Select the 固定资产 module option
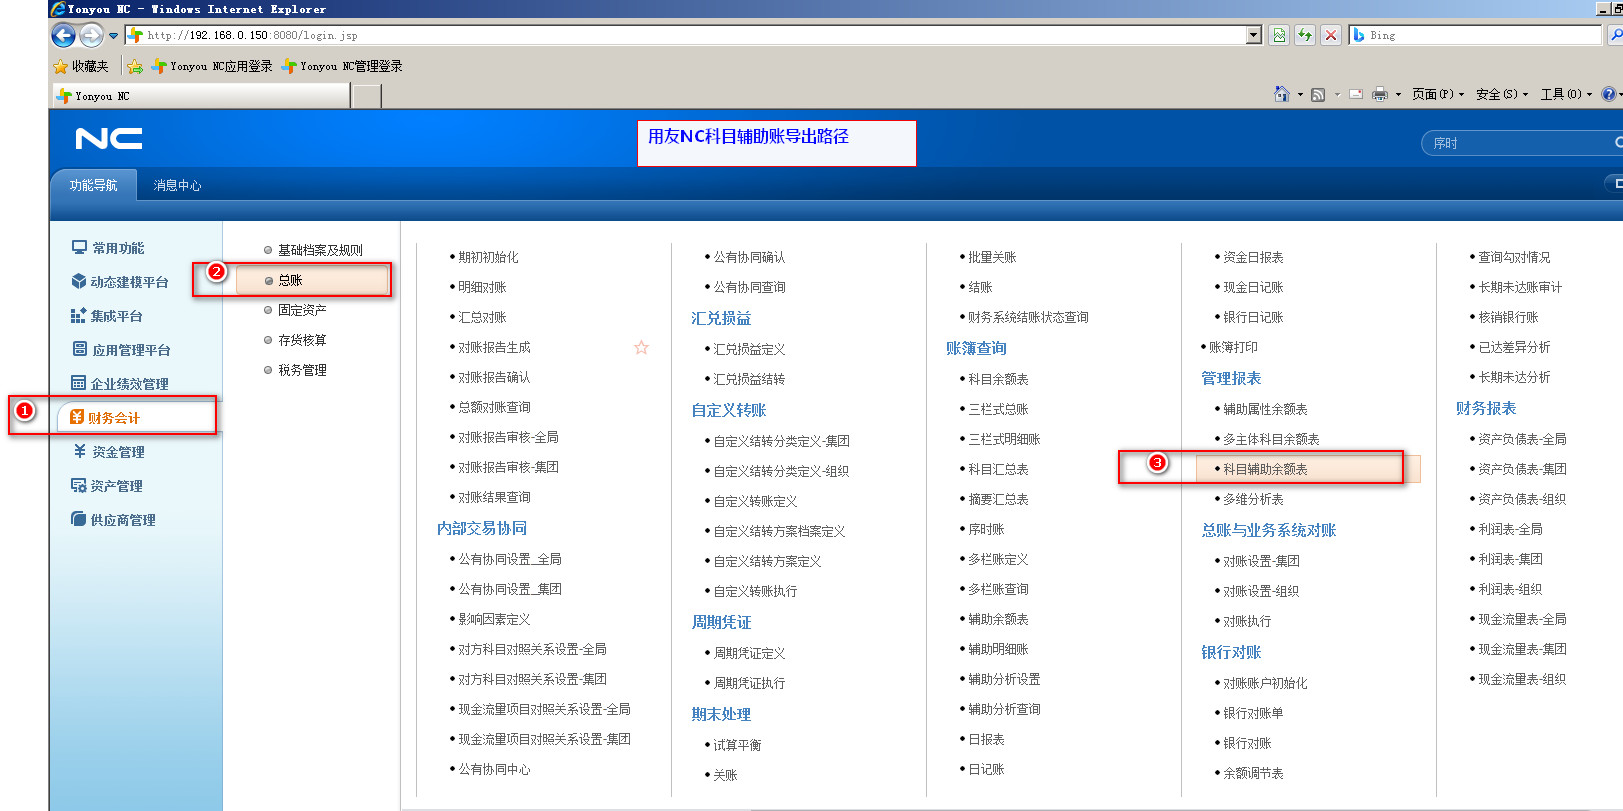Screen dimensions: 1623x811 (x=301, y=310)
